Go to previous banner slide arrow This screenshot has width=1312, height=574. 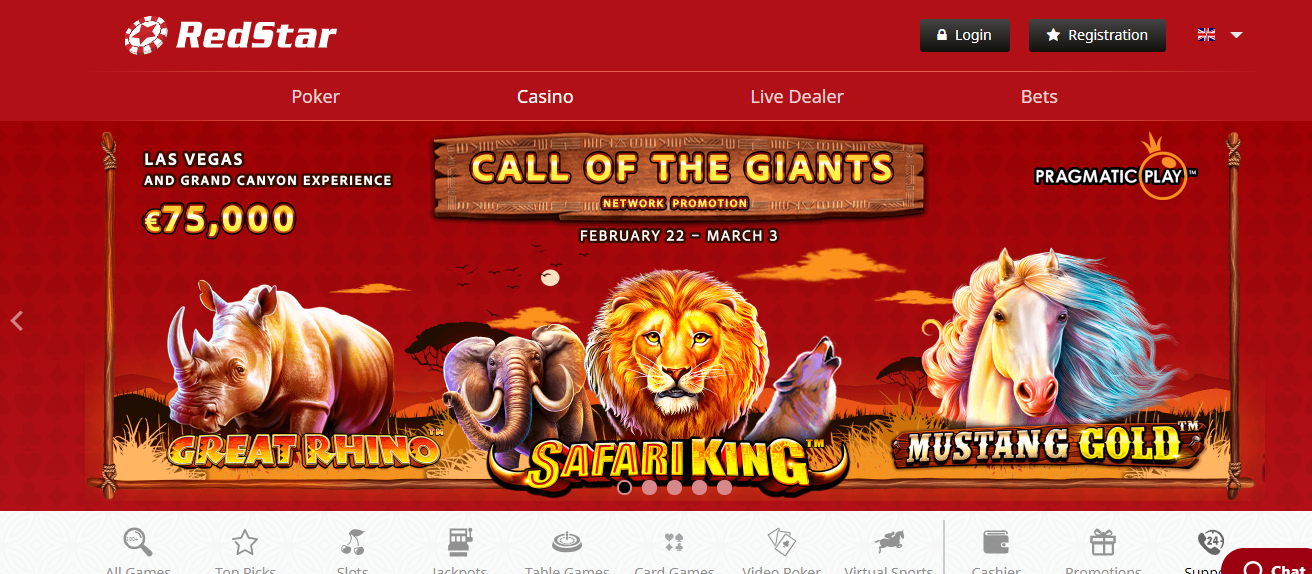point(17,321)
